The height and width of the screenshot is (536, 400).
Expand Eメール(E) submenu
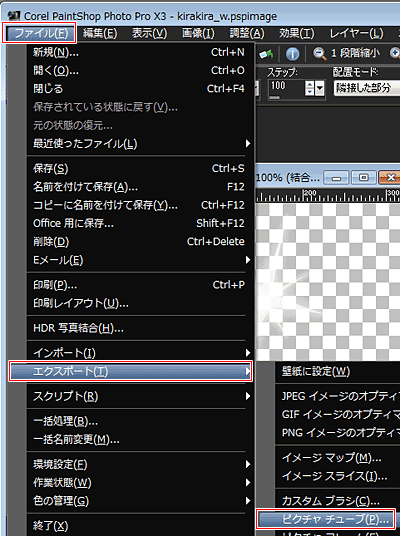139,260
